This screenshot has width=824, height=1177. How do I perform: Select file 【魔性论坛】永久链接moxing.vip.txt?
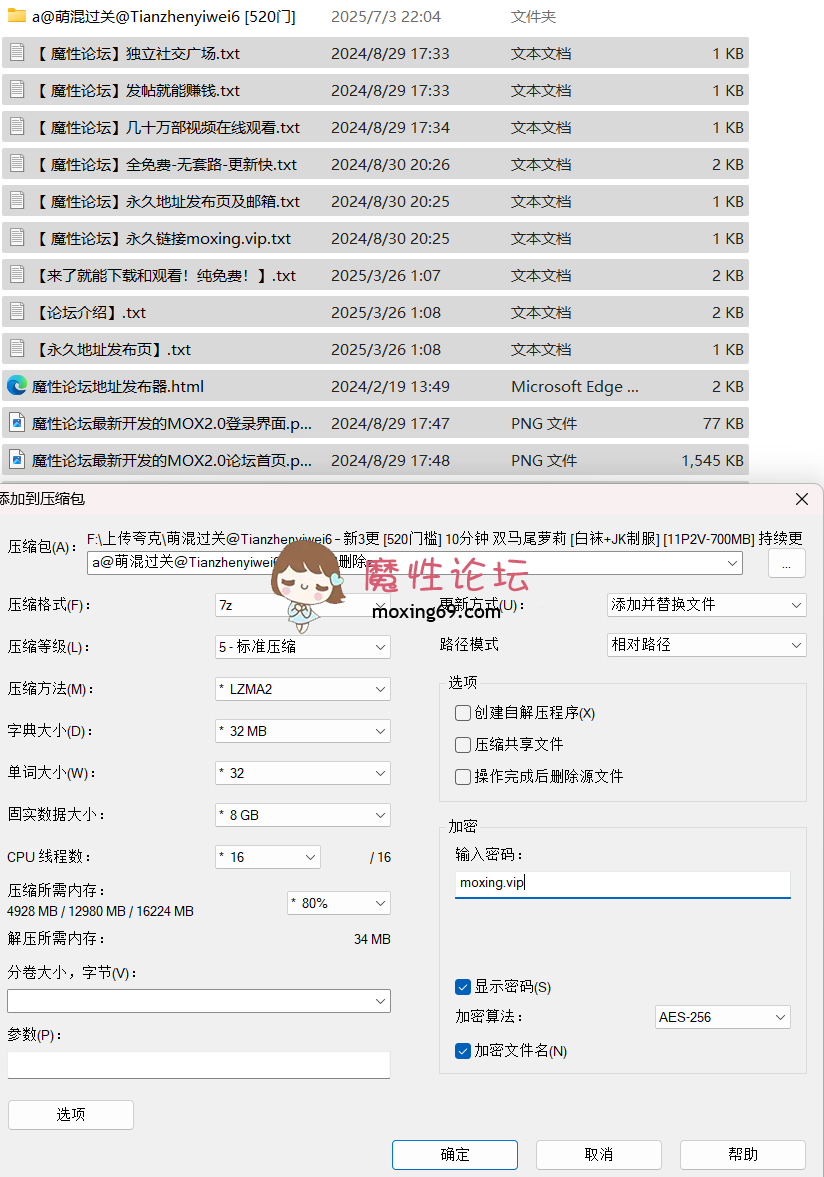click(x=375, y=238)
